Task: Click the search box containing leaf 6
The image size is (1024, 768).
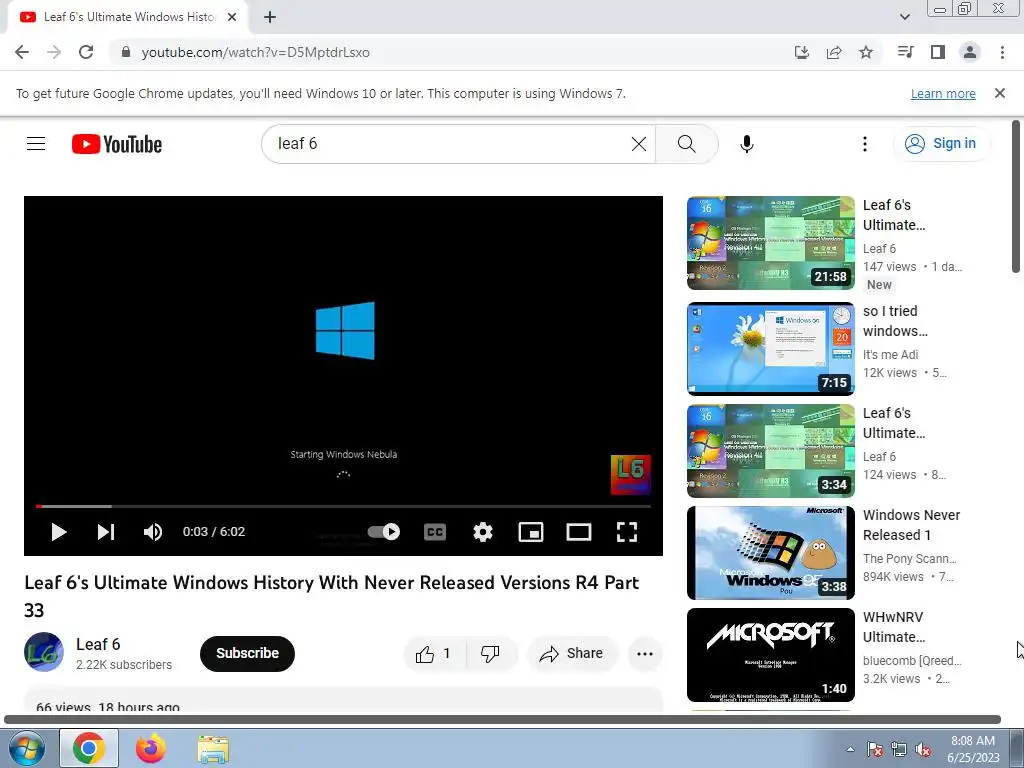Action: (x=451, y=144)
